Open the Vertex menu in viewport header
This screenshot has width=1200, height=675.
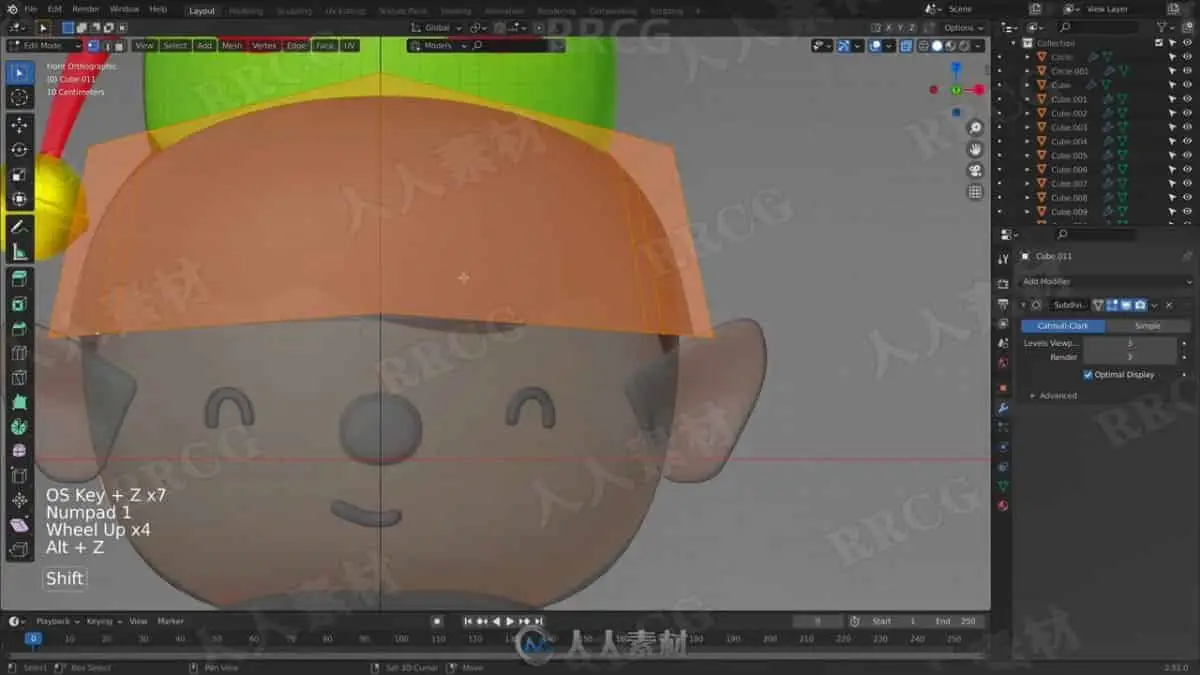coord(264,46)
